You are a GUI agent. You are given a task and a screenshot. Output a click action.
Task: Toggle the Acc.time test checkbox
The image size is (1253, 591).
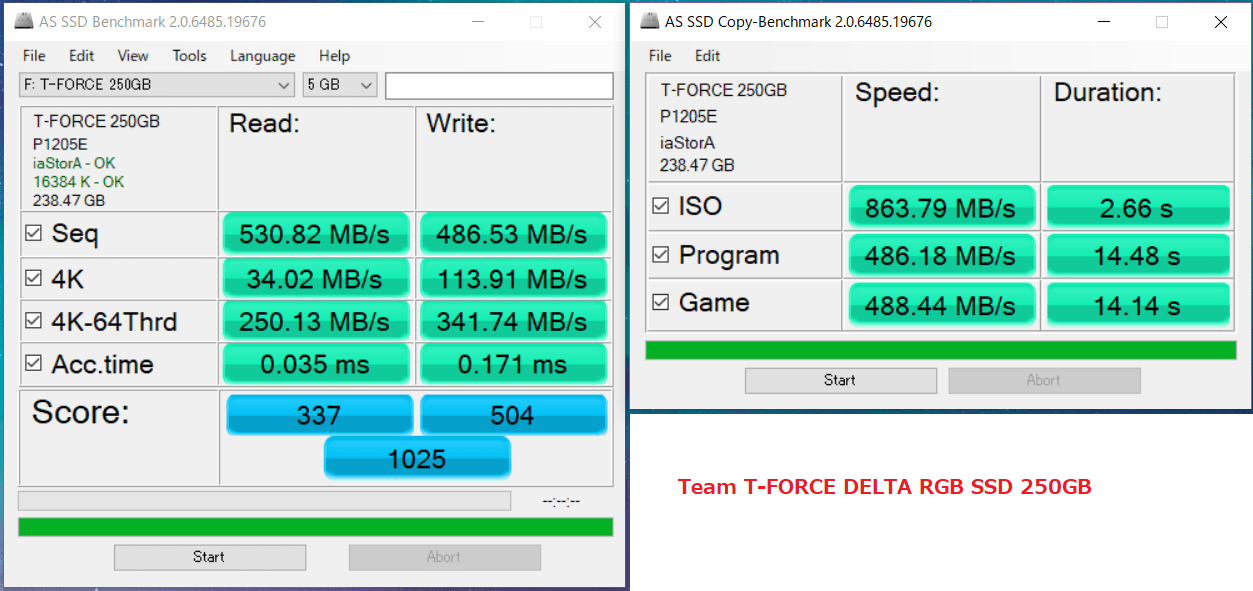coord(33,364)
